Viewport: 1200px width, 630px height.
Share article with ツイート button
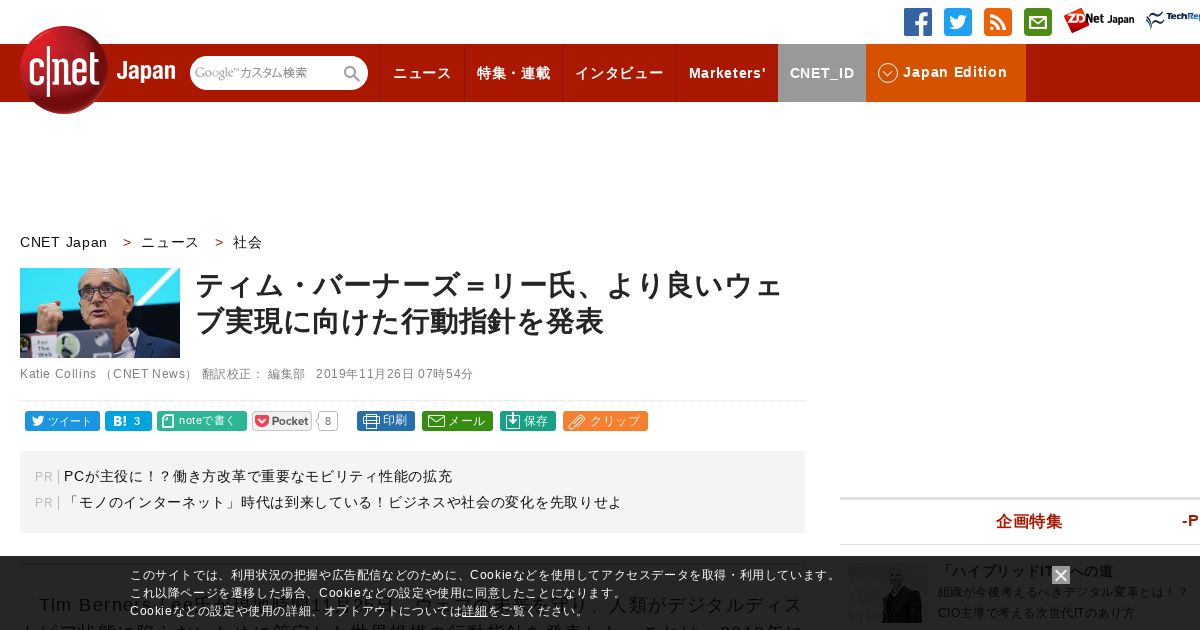pos(62,421)
